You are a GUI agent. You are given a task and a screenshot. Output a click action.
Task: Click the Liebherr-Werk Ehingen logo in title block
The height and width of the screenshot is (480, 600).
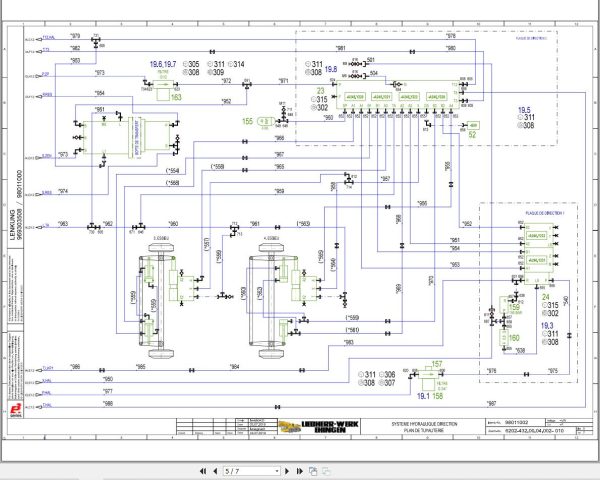tap(319, 427)
